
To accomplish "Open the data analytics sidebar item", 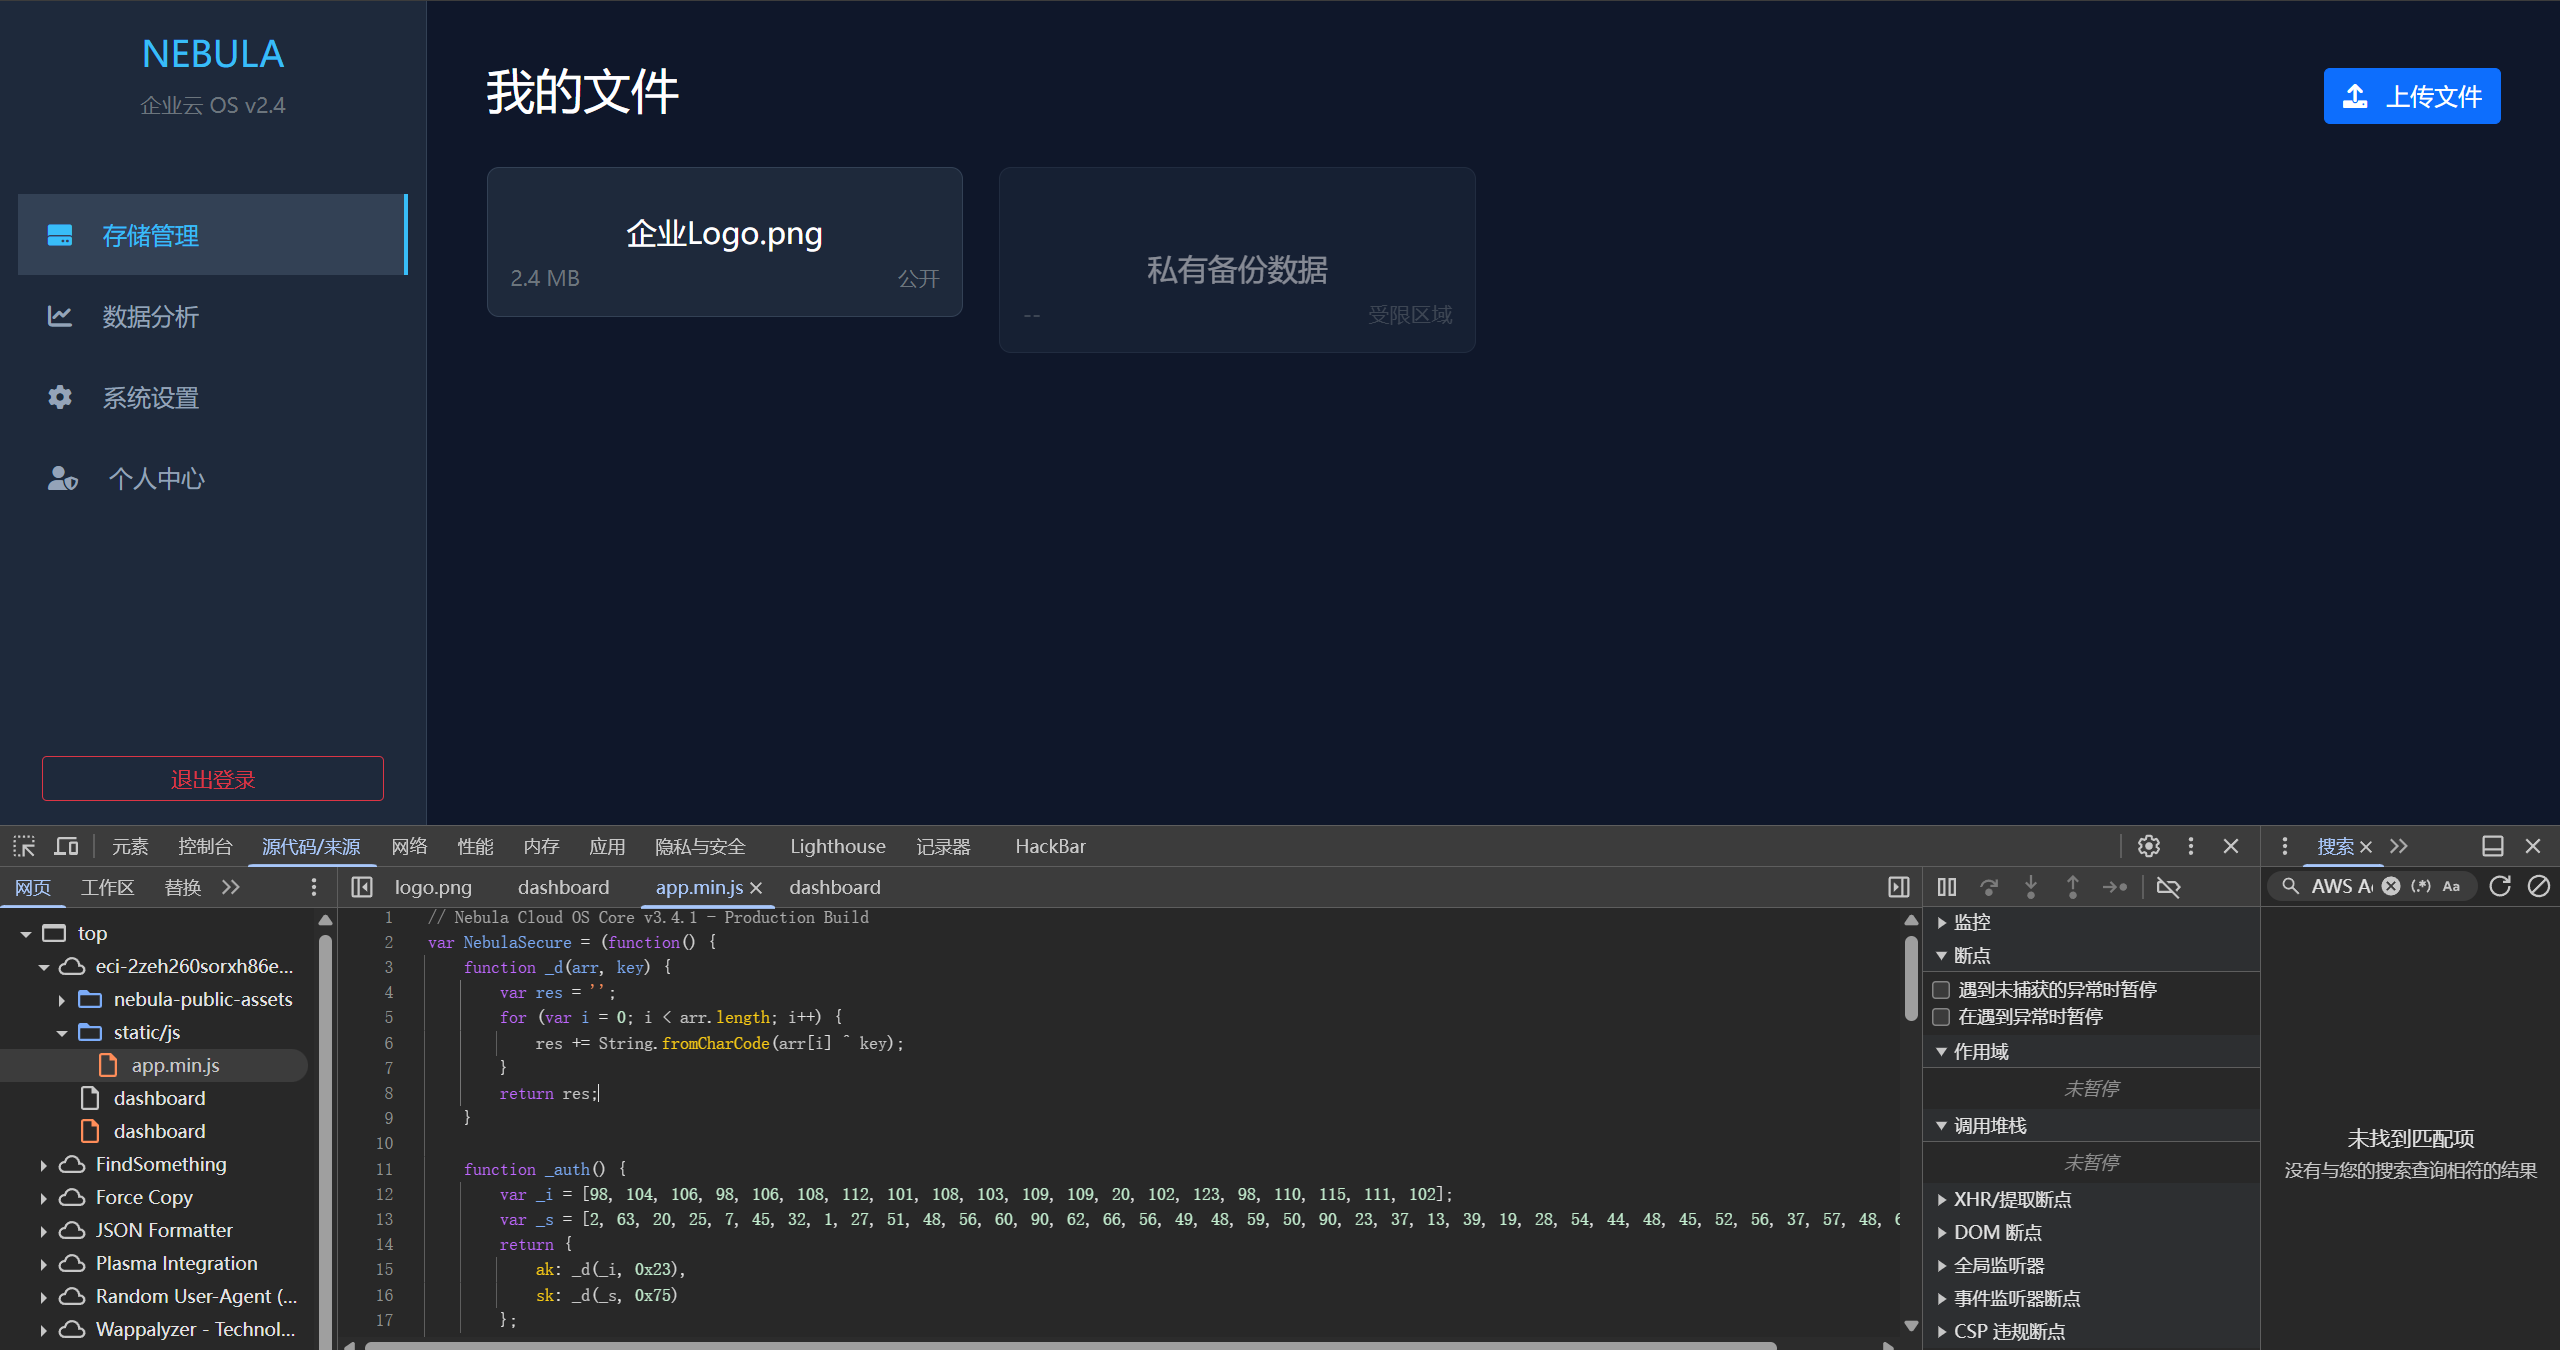I will click(x=212, y=317).
